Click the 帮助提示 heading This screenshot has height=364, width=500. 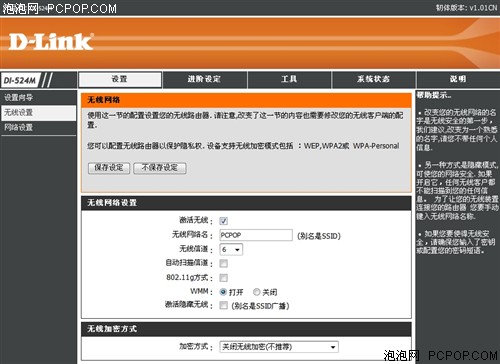[434, 95]
